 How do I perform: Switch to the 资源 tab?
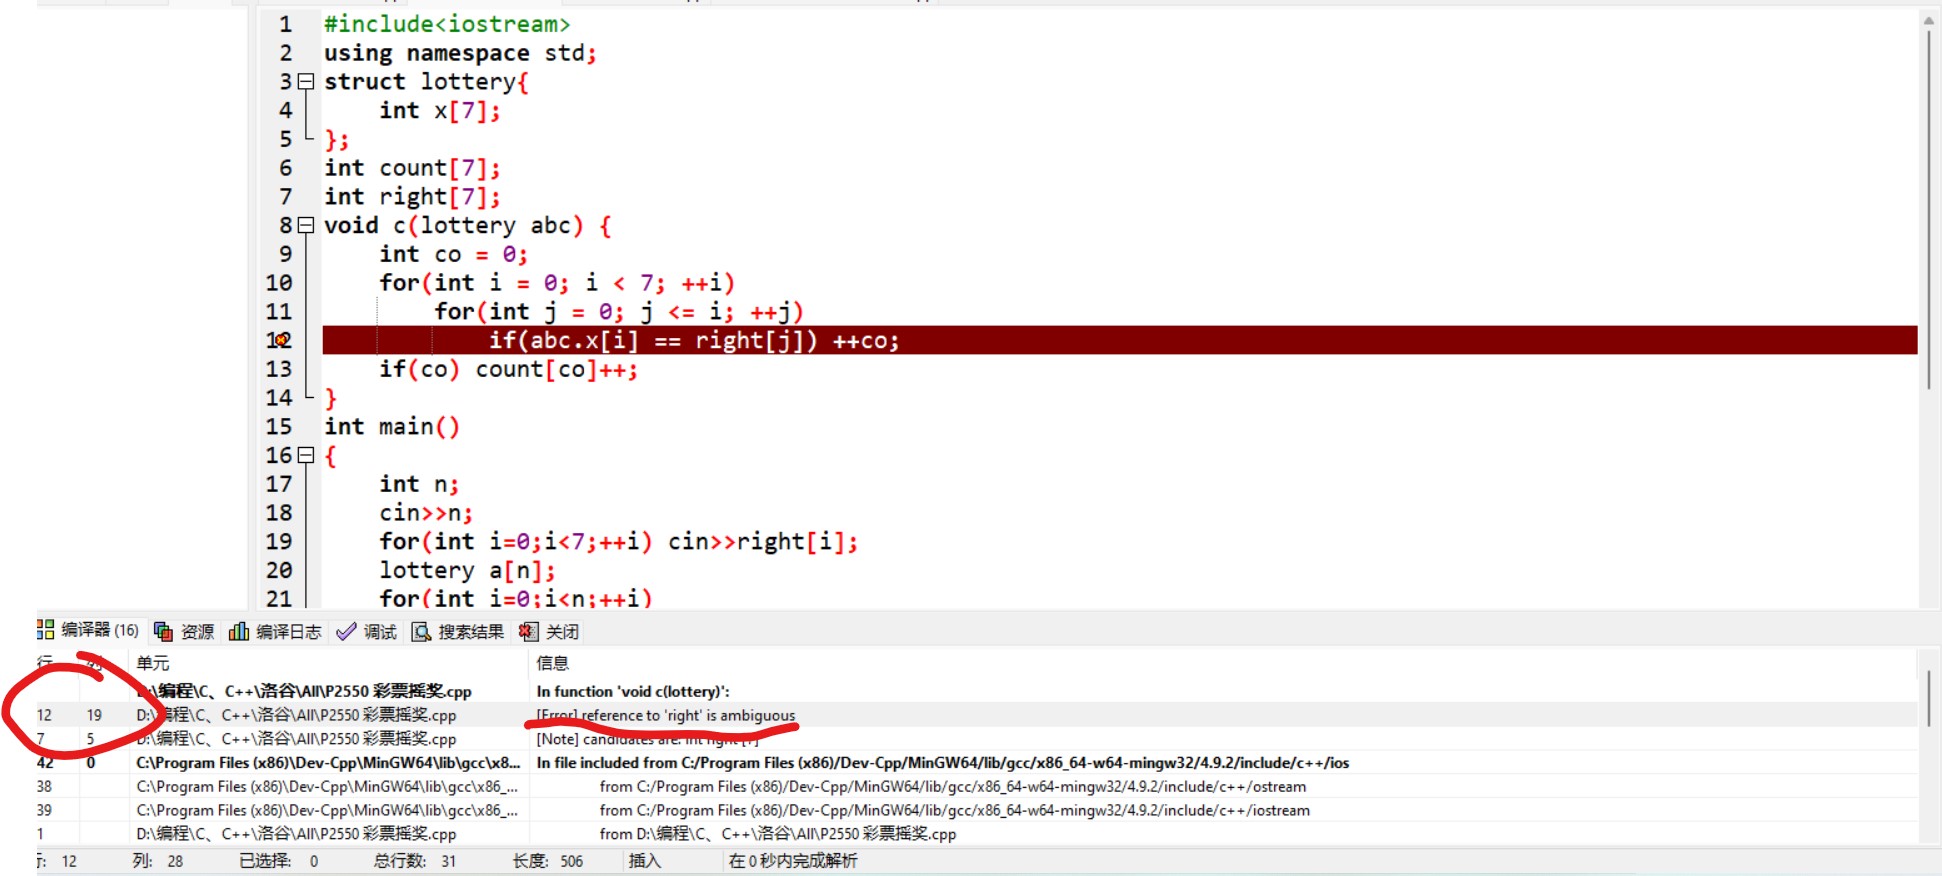coord(184,632)
